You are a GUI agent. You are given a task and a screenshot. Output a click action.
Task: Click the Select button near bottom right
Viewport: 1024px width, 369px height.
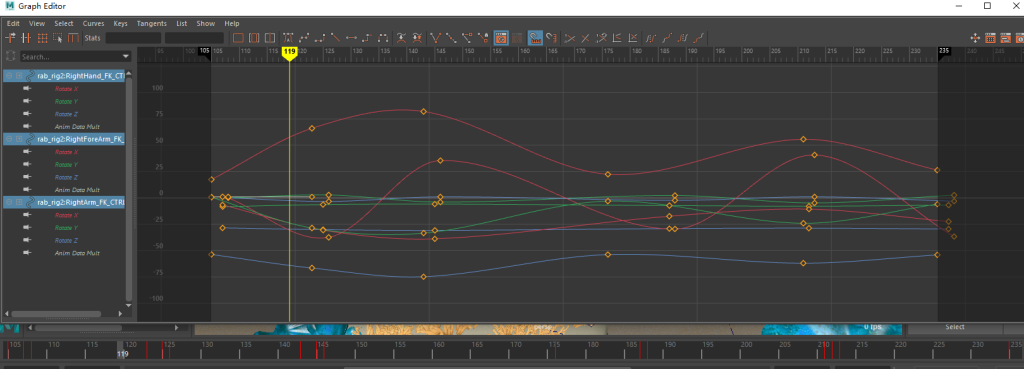tap(955, 327)
